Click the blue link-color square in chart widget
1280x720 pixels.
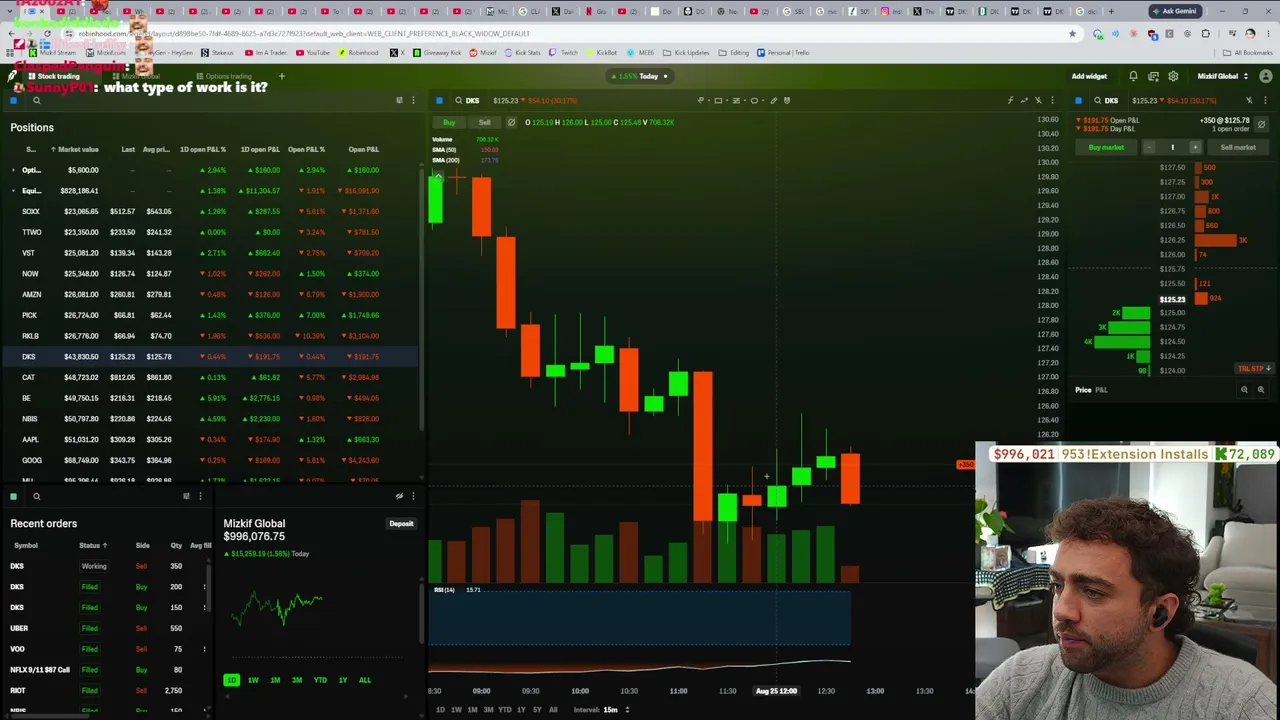coord(439,100)
